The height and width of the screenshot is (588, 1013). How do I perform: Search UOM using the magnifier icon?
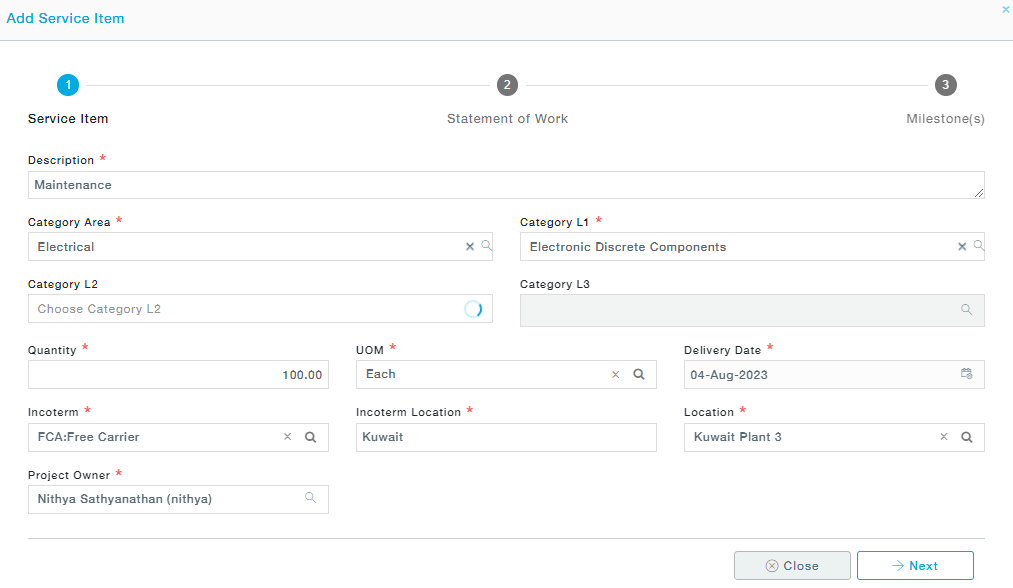[x=639, y=375]
